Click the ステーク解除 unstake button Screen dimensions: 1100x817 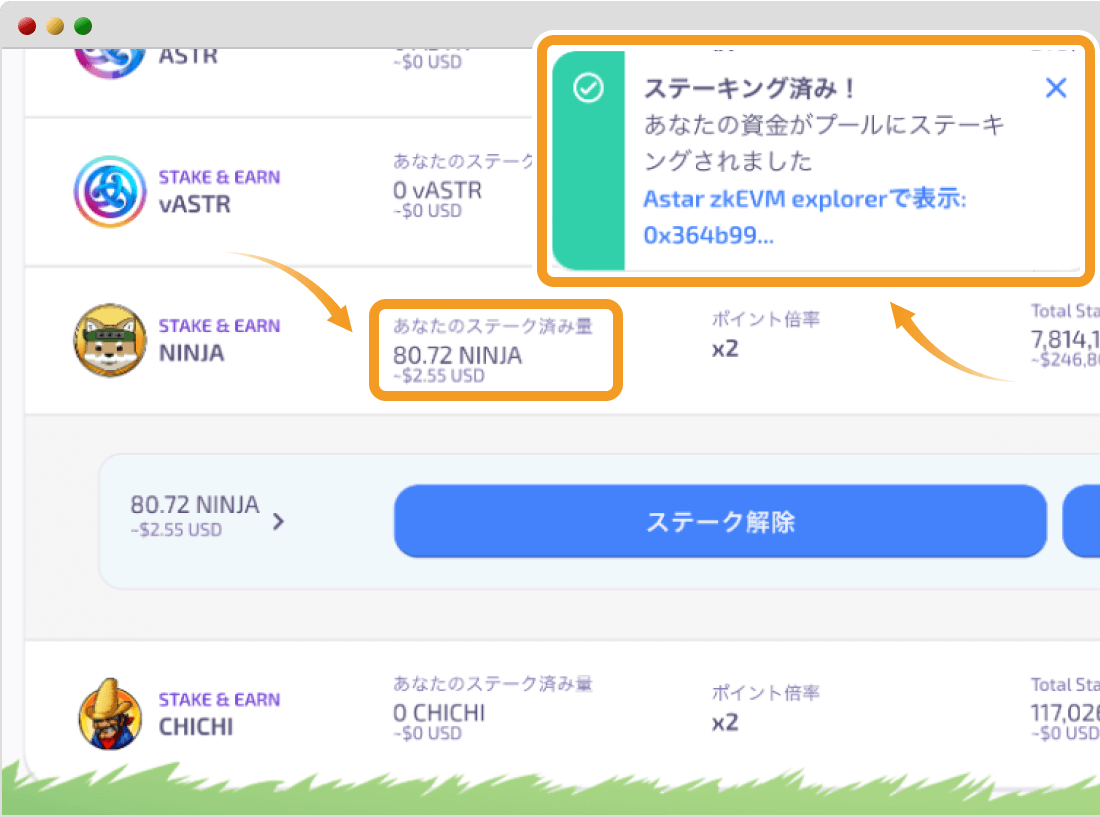click(x=720, y=521)
